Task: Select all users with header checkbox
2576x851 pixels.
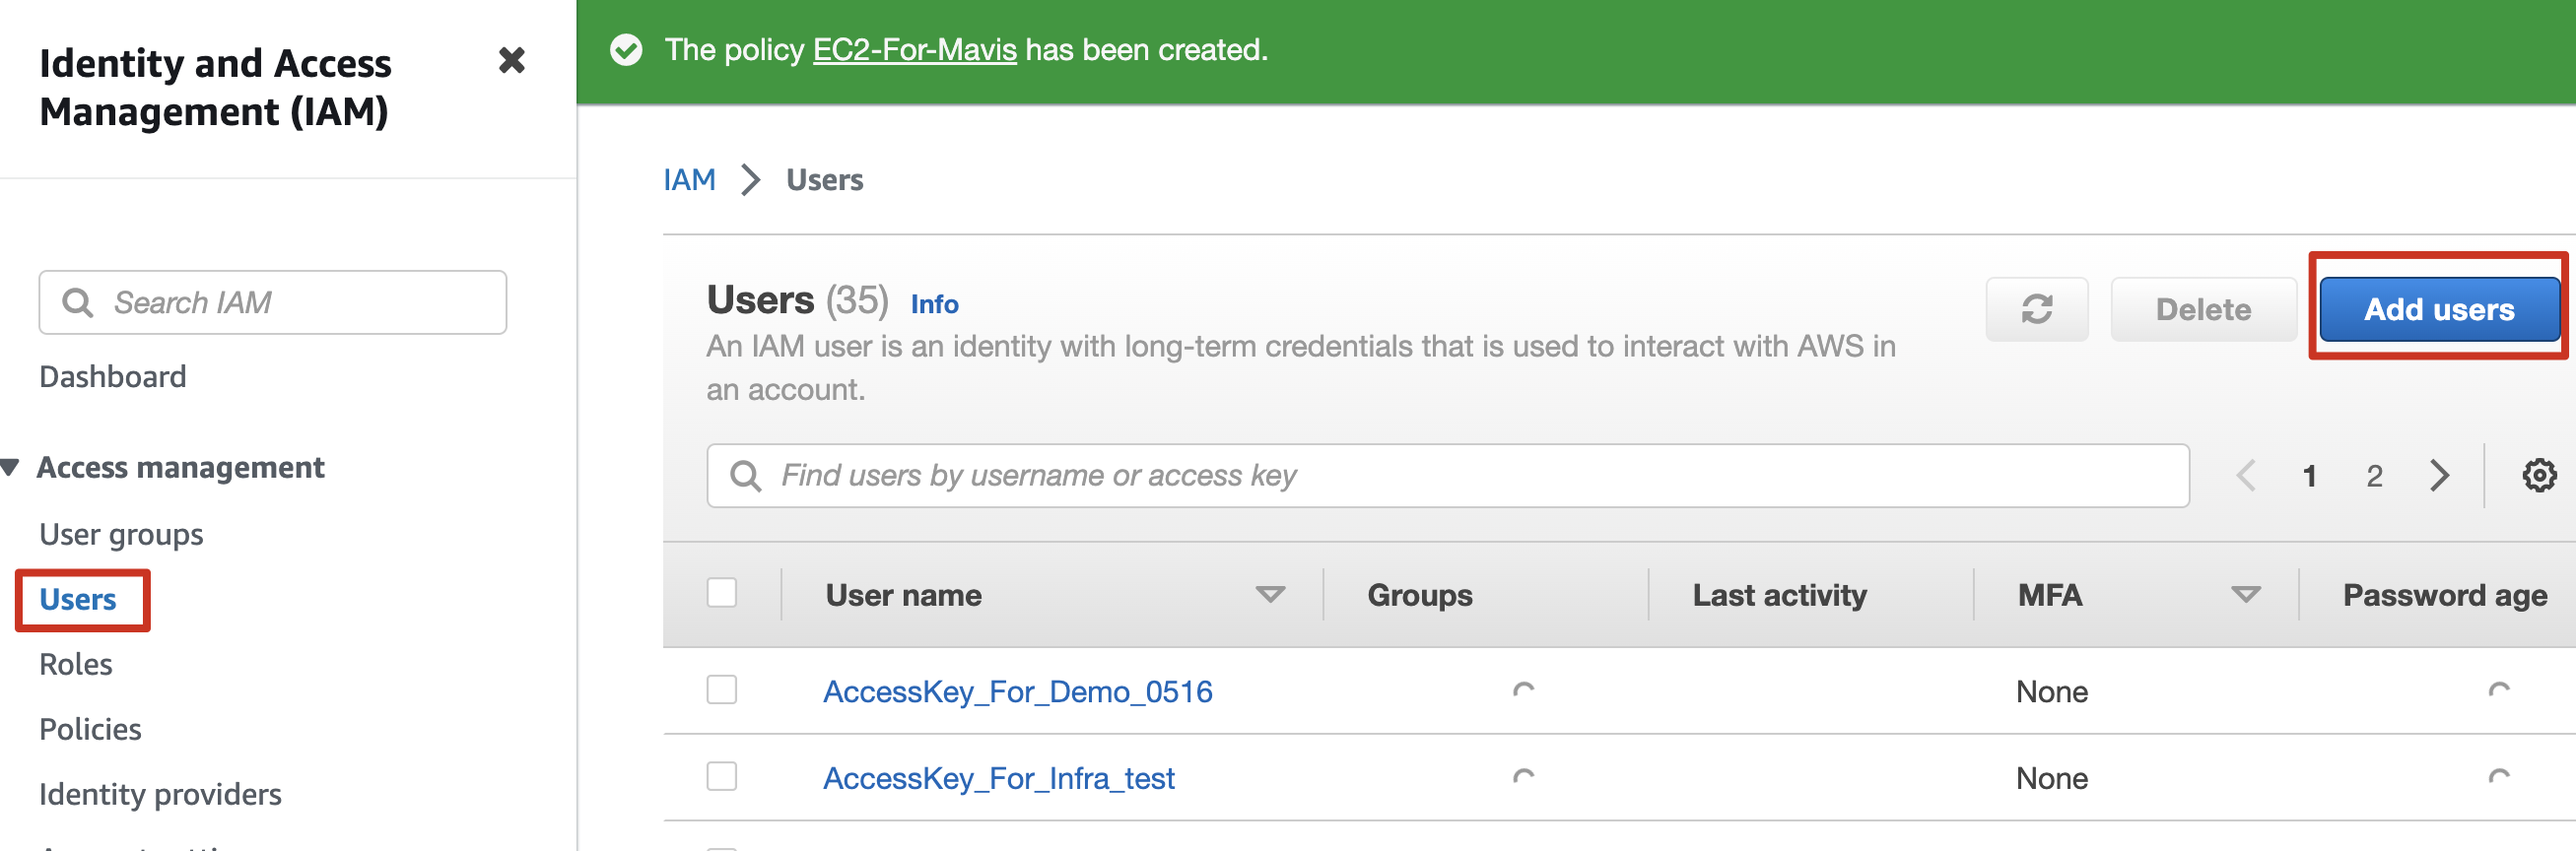Action: 721,593
